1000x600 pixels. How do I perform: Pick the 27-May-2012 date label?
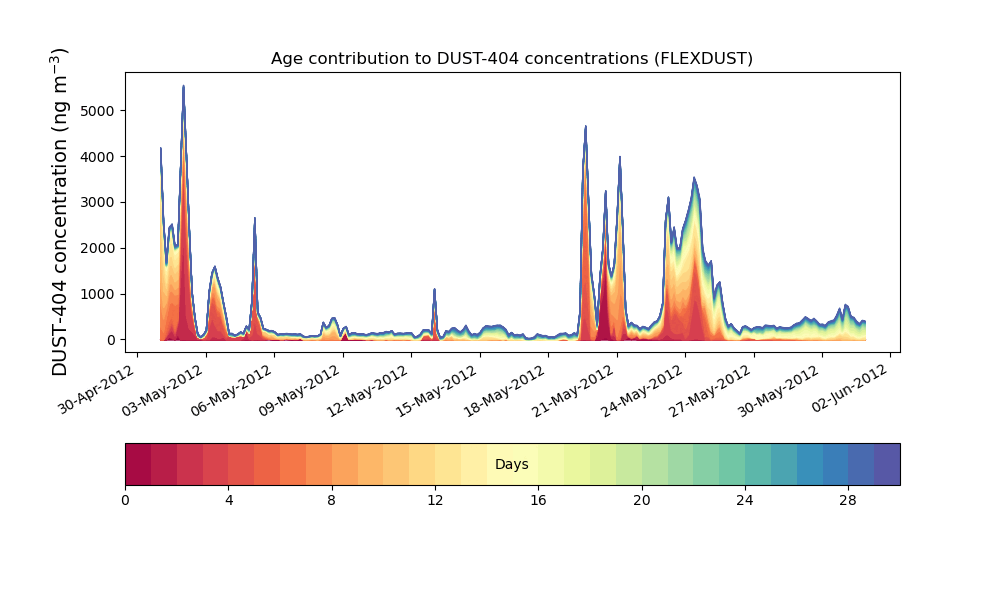[x=712, y=390]
